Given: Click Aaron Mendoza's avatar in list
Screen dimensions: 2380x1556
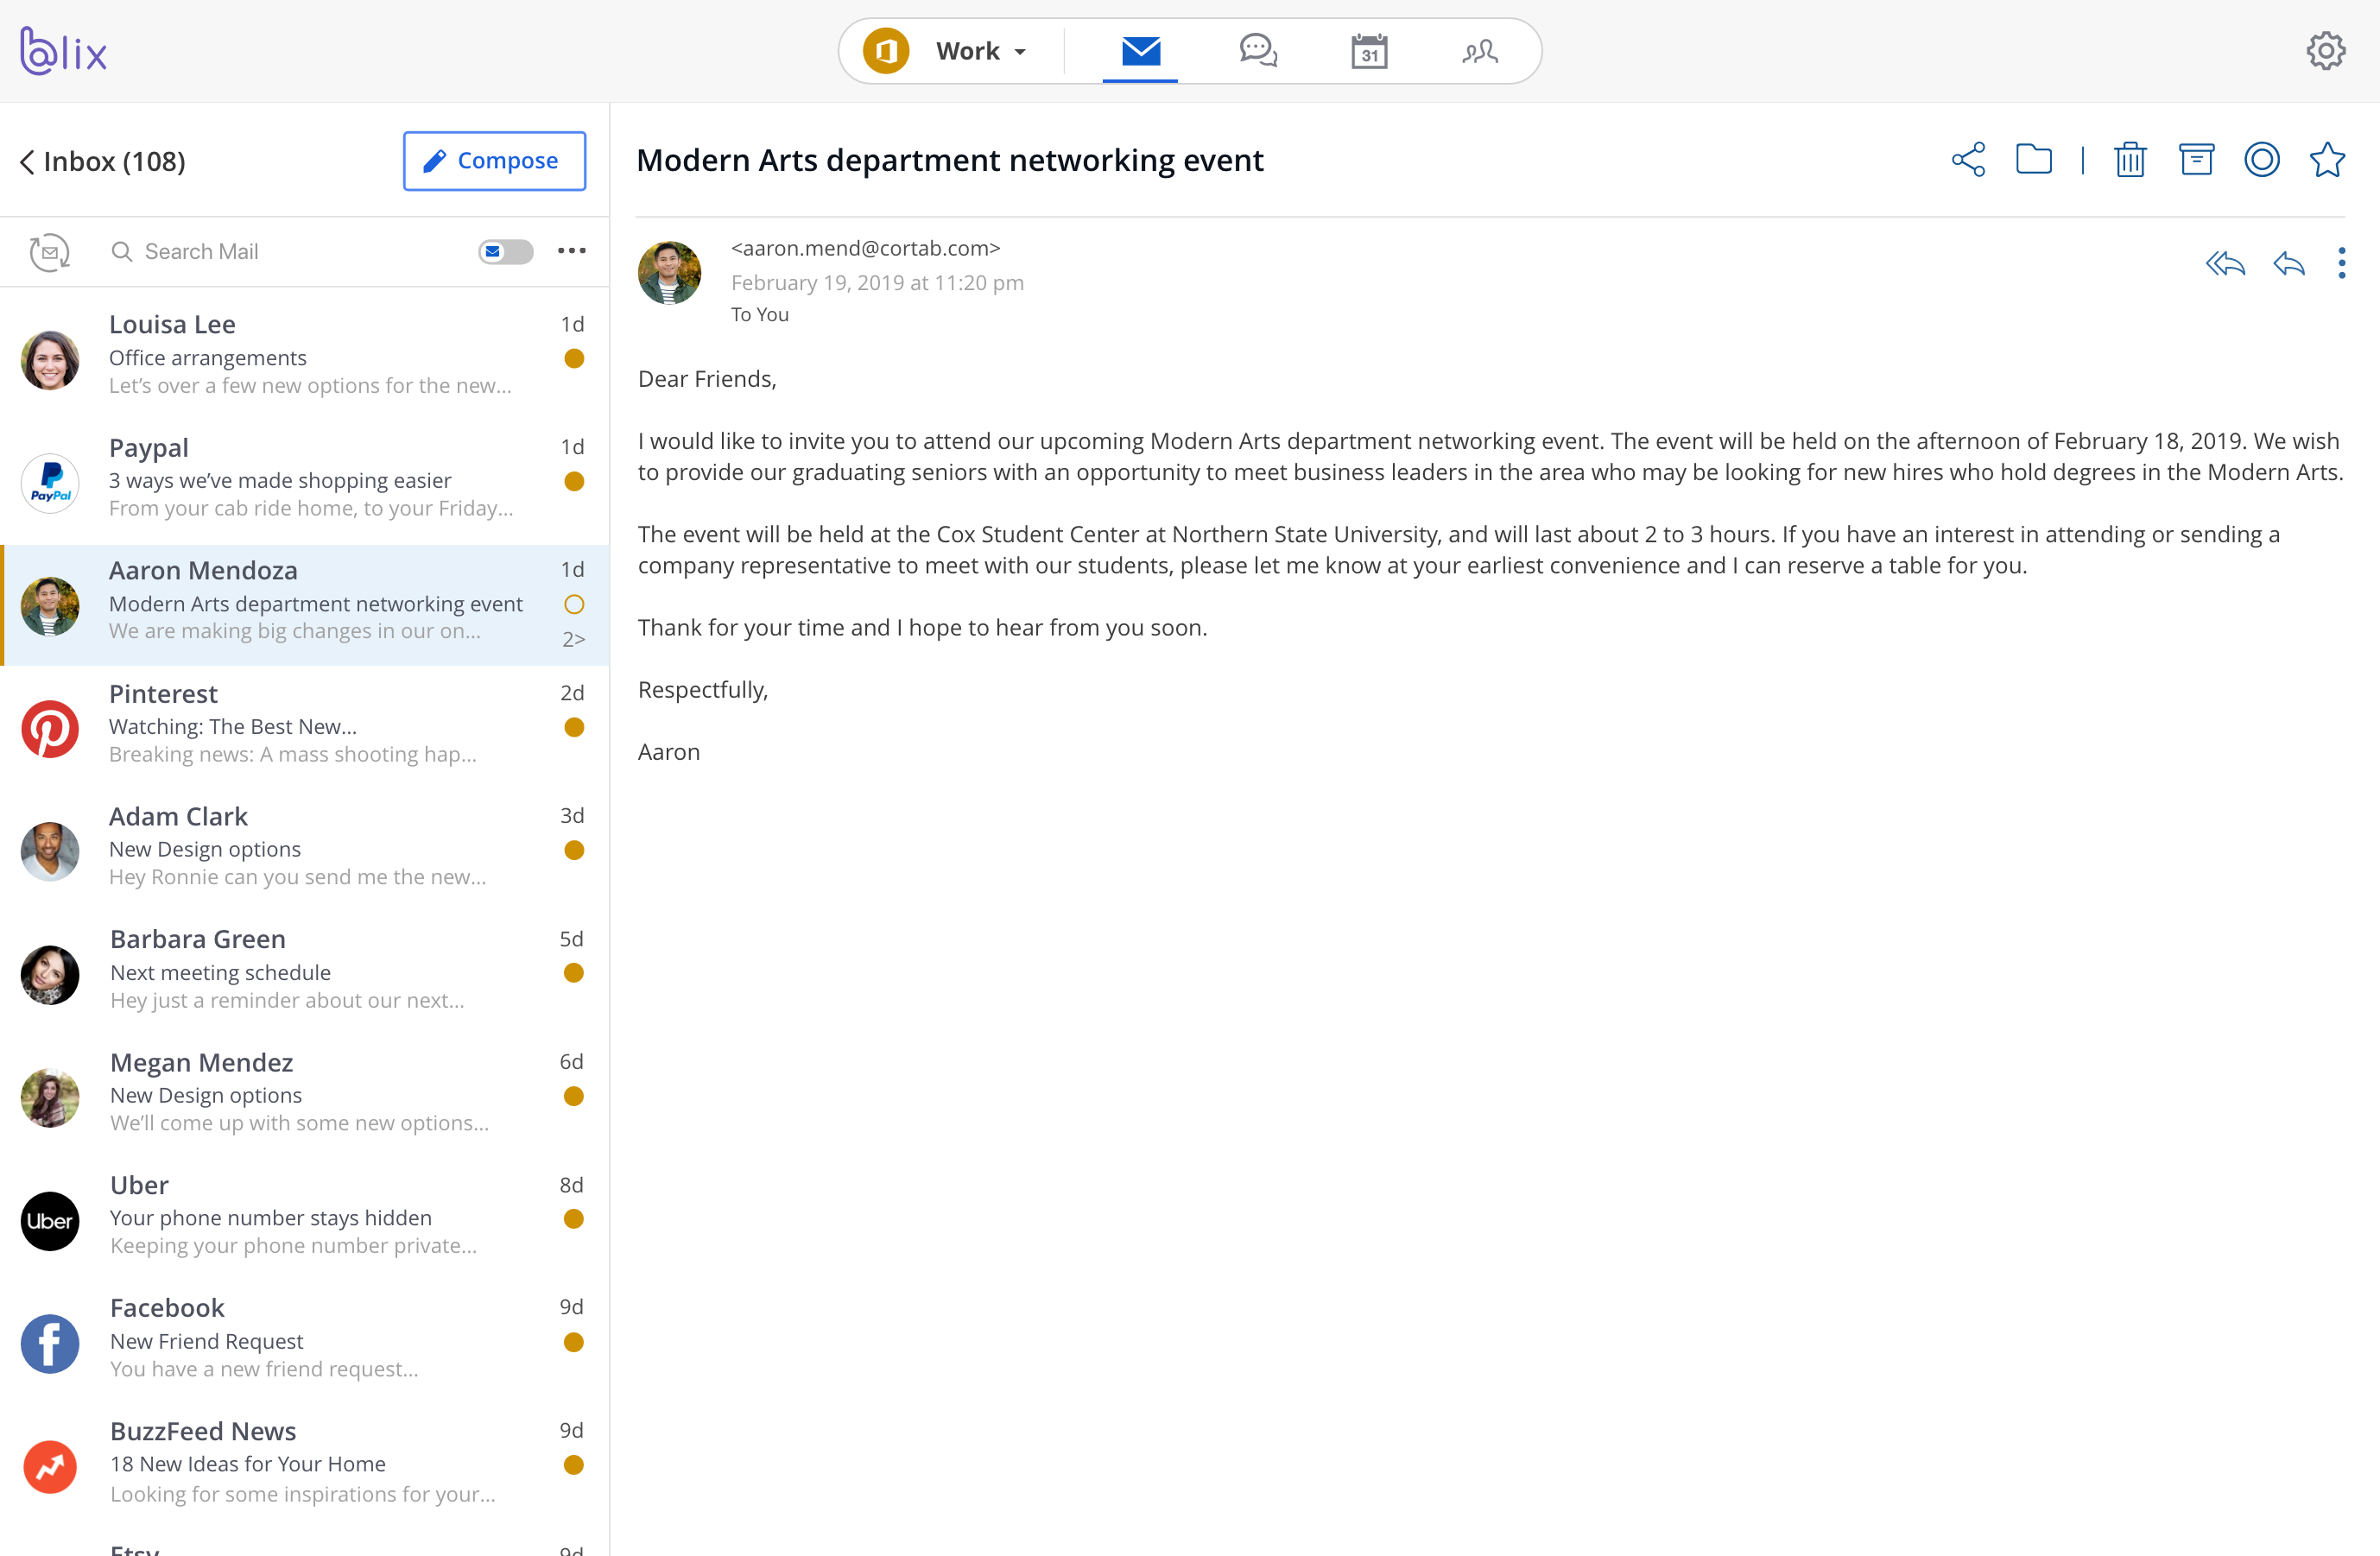Looking at the screenshot, I should click(x=50, y=606).
